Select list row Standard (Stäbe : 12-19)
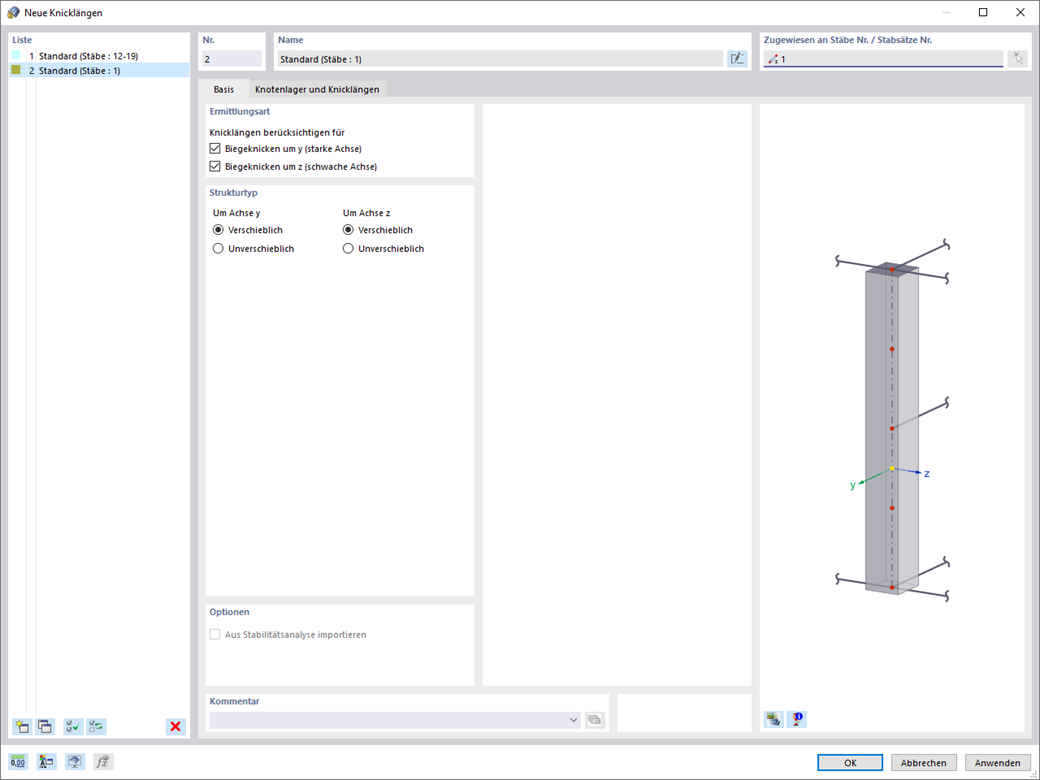The image size is (1040, 780). [99, 56]
